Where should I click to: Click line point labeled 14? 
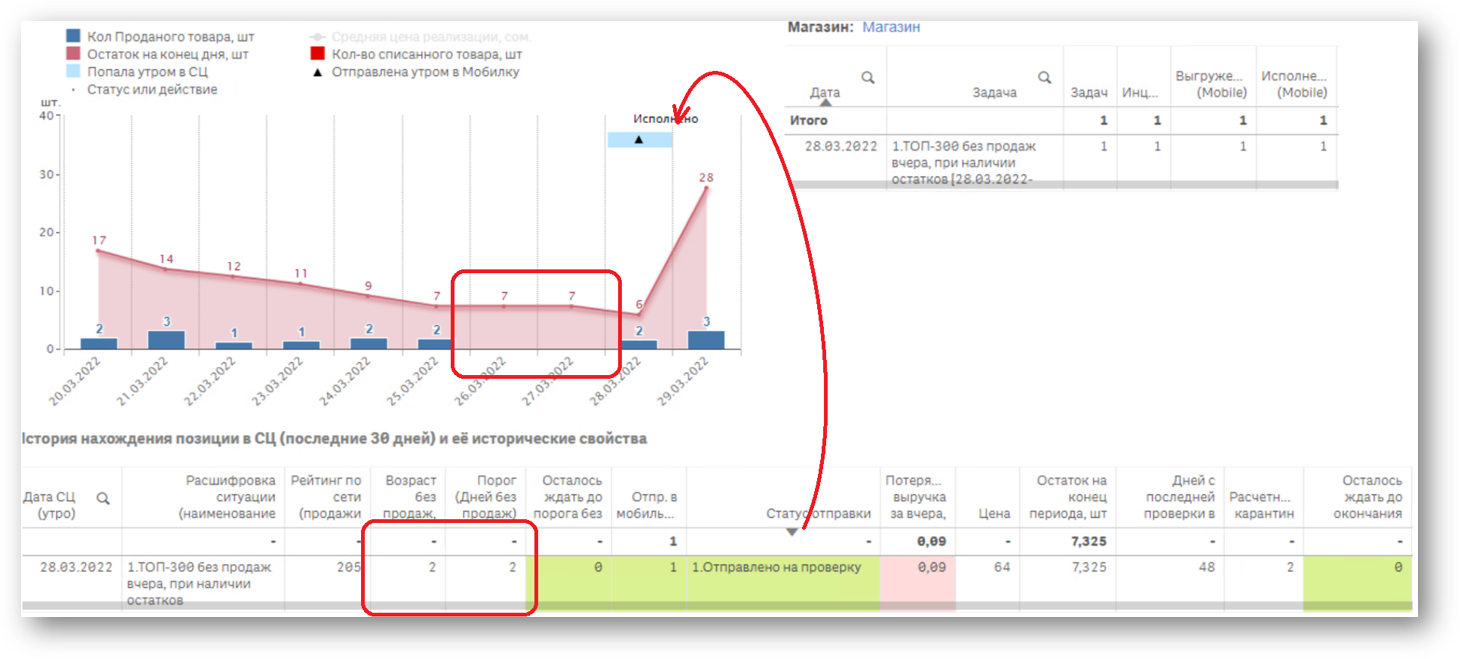(x=166, y=268)
